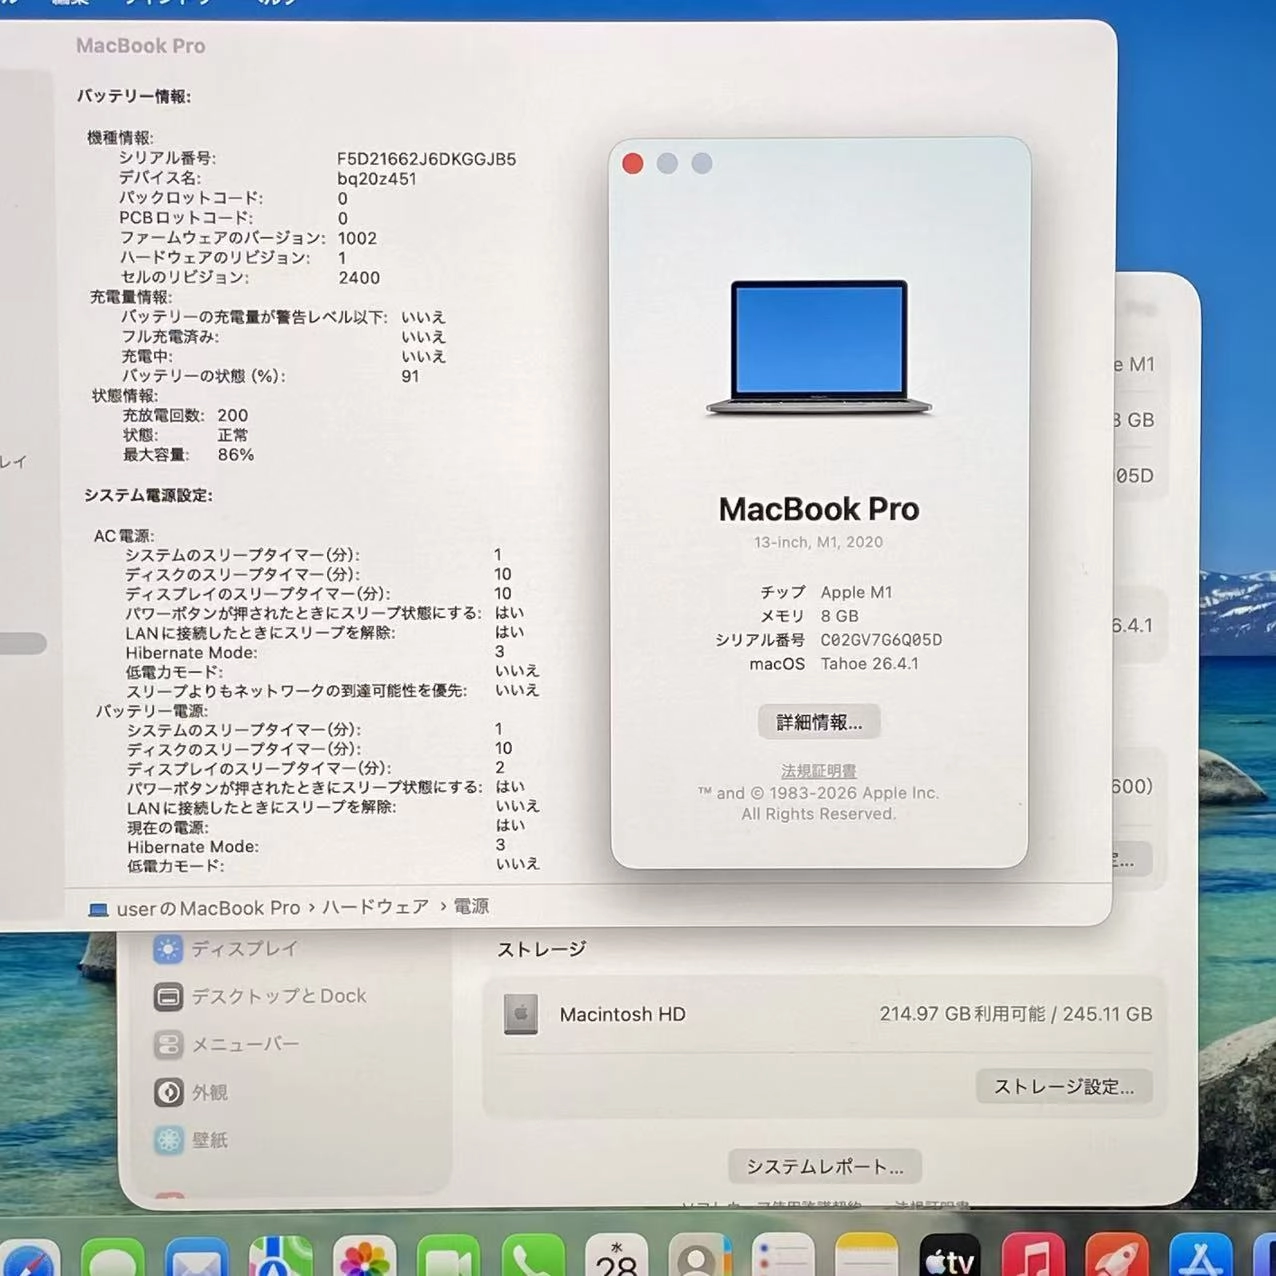Viewport: 1276px width, 1276px height.
Task: Open 壁紙 wallpaper settings in sidebar
Action: point(191,1140)
